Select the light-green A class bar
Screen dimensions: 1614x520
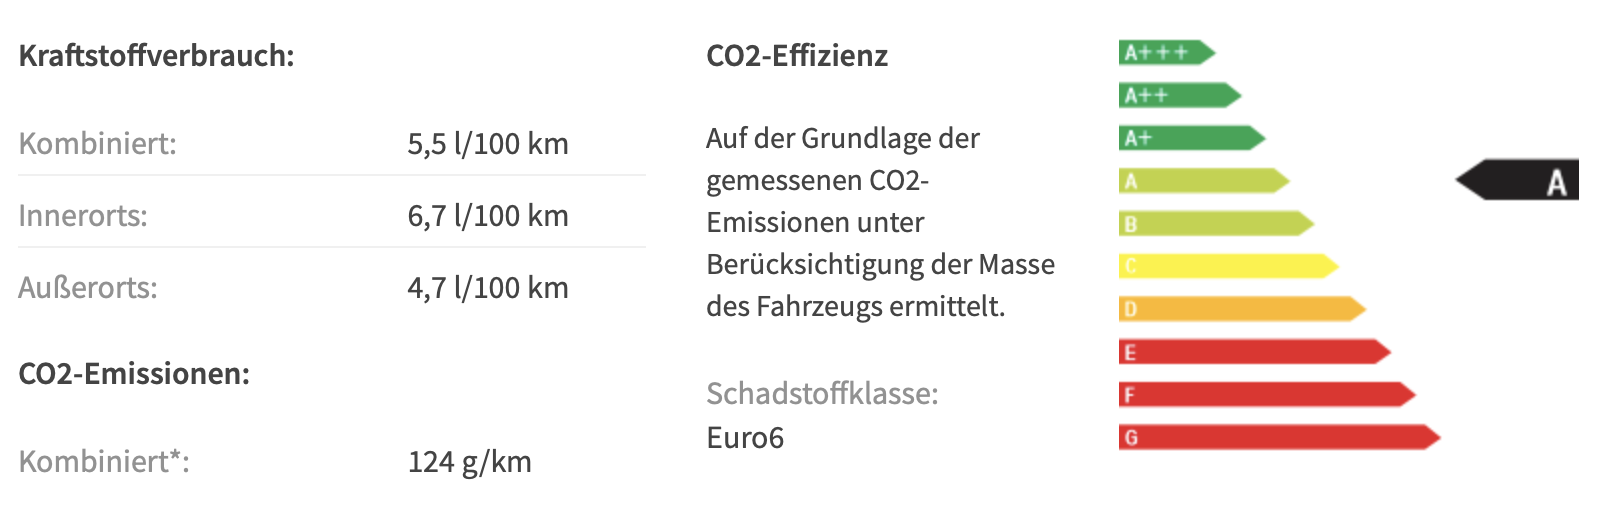pos(1204,181)
